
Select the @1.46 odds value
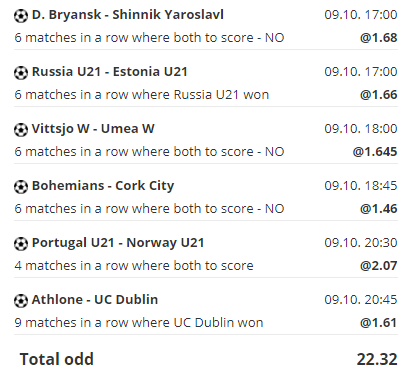[379, 209]
